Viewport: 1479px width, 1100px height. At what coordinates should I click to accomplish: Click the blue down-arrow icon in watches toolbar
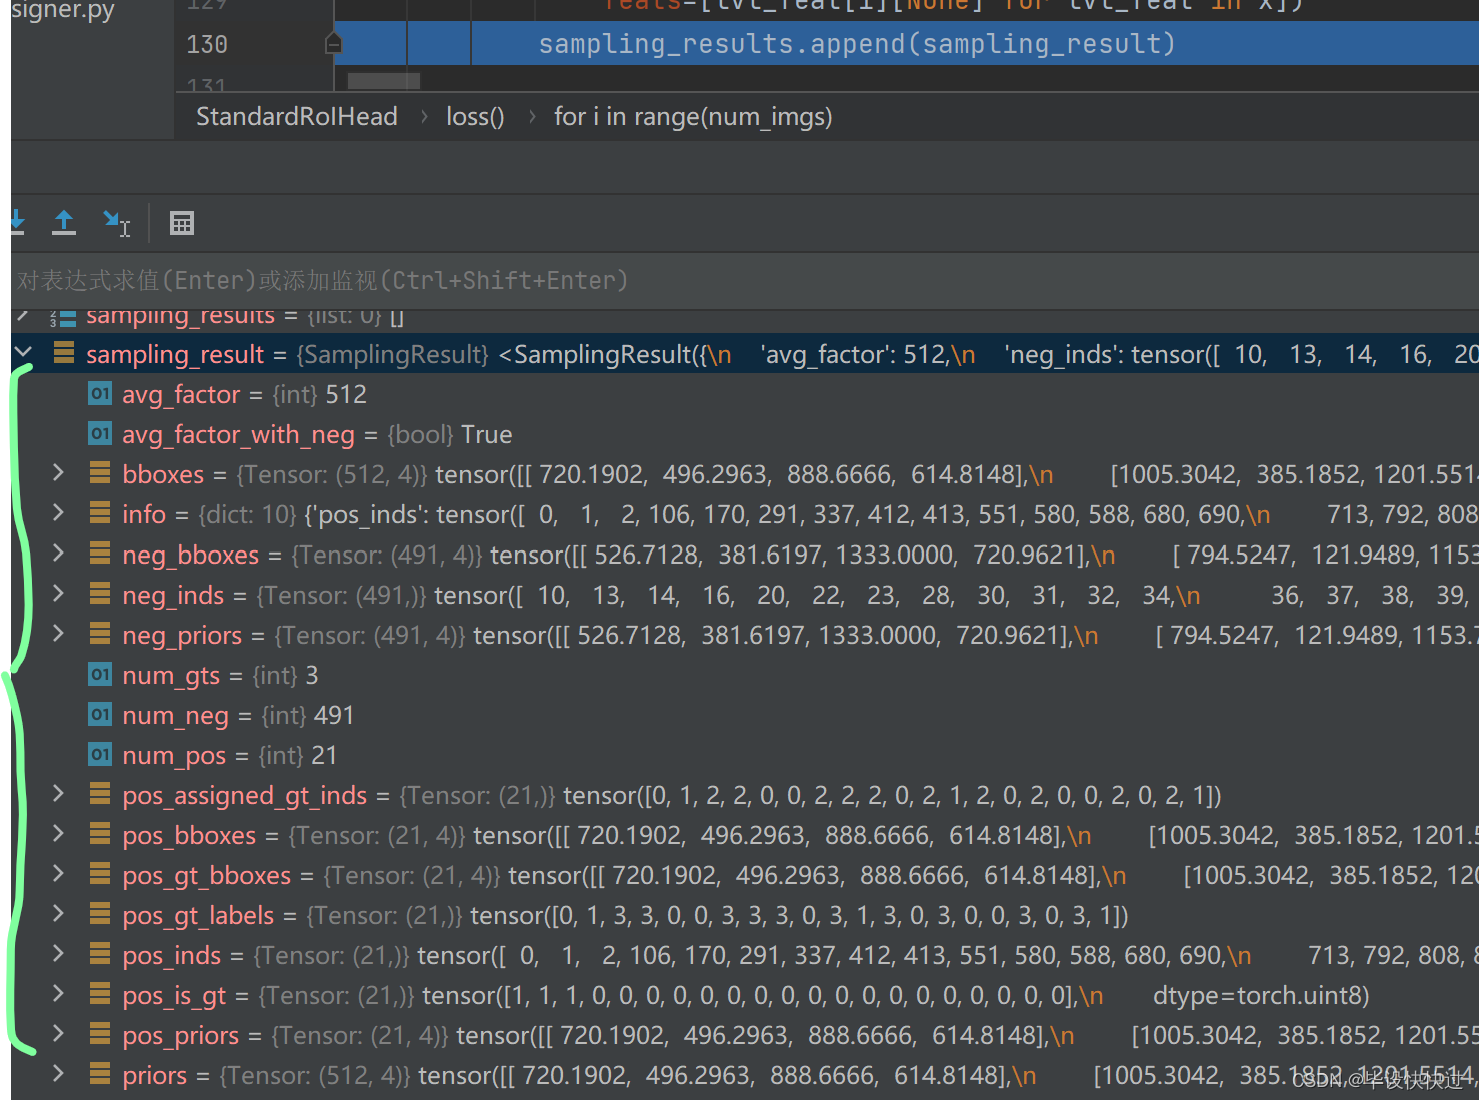(x=17, y=222)
